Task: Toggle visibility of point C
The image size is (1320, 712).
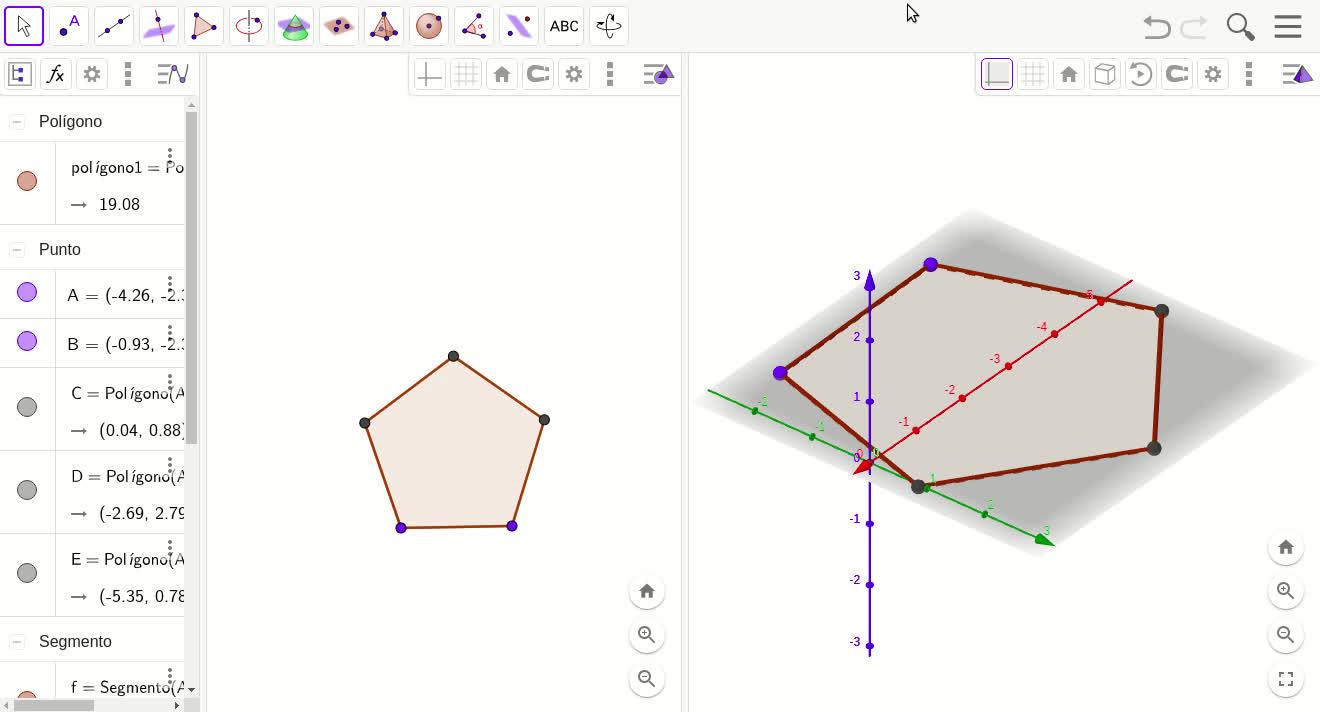Action: pos(27,407)
